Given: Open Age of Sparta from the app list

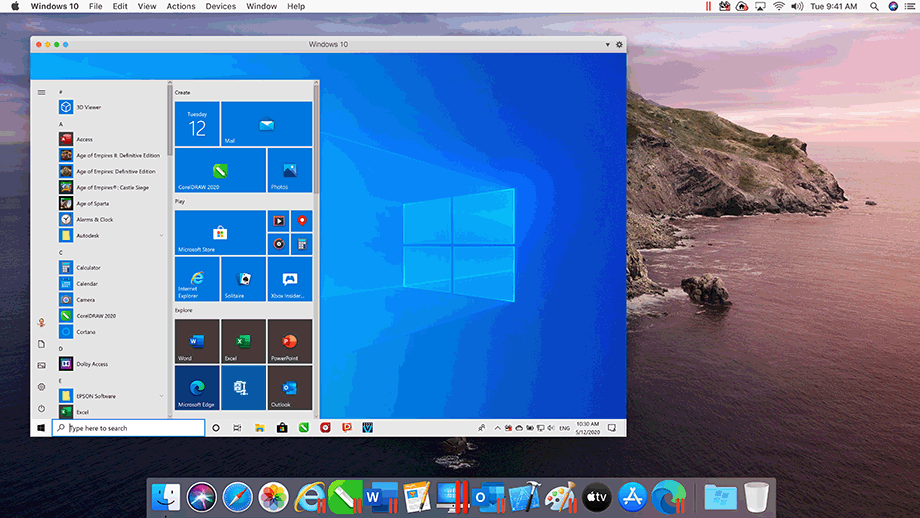Looking at the screenshot, I should pos(84,204).
